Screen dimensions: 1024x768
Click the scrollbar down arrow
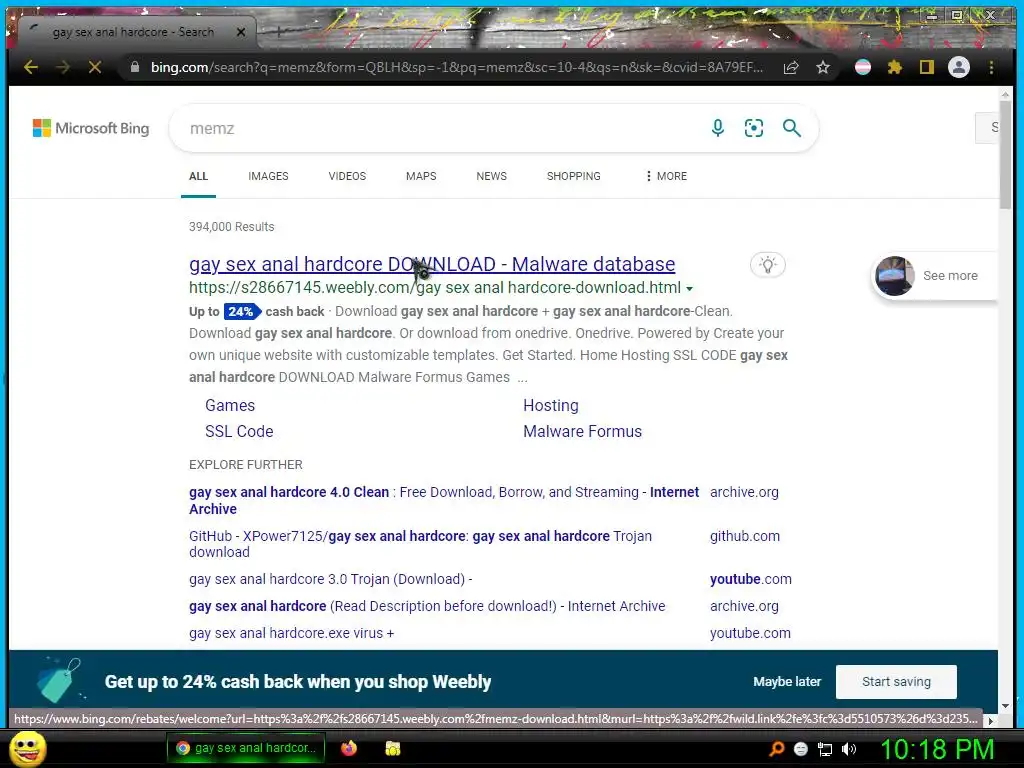click(x=1005, y=707)
